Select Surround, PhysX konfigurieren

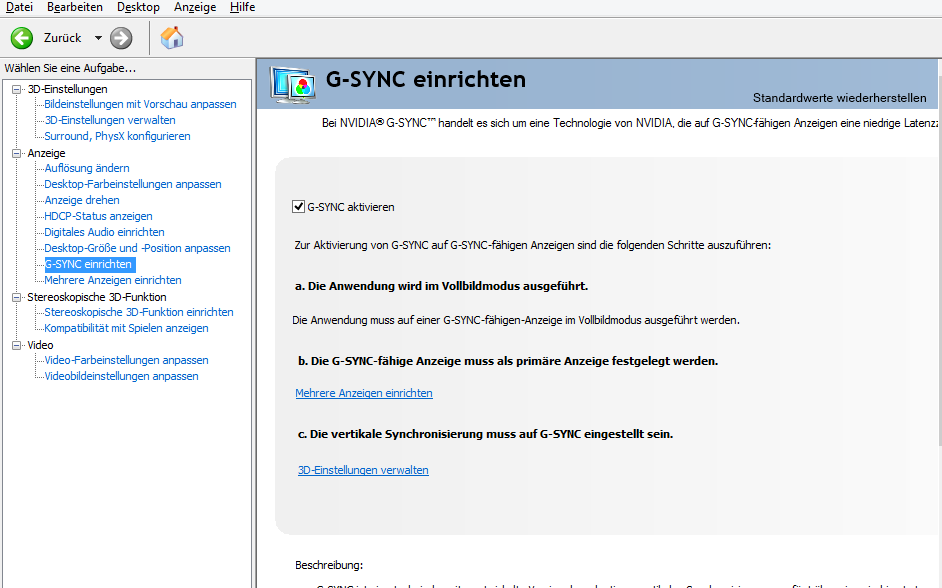(x=117, y=136)
